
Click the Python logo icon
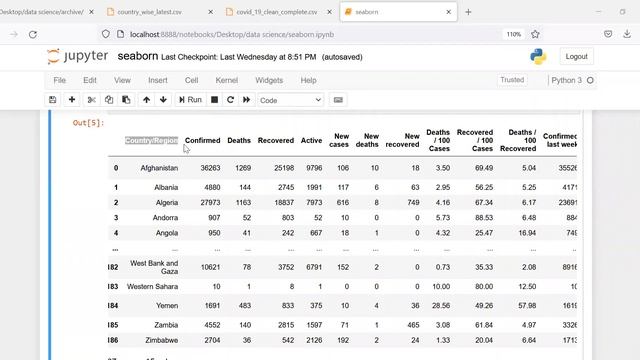(x=538, y=56)
